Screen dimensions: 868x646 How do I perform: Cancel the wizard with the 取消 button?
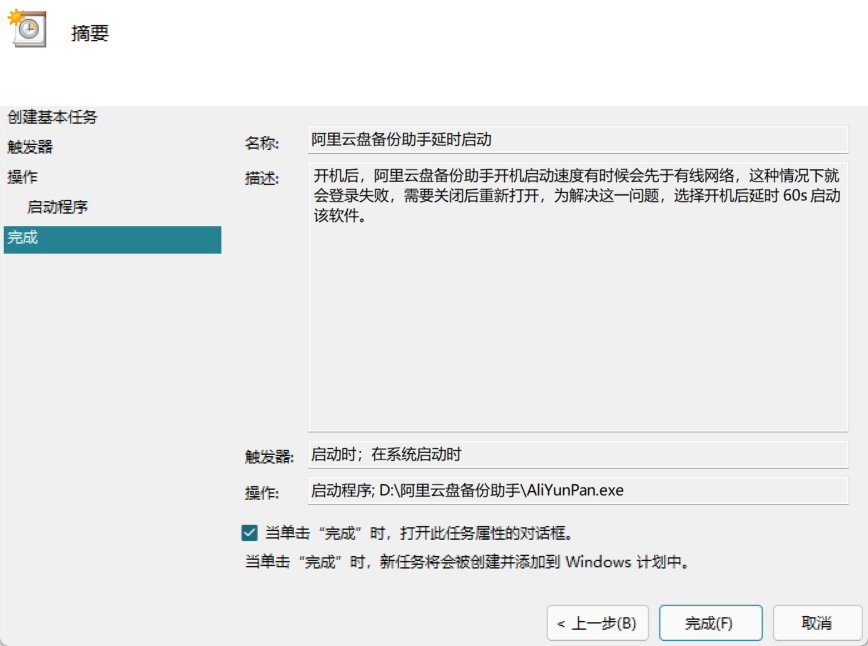click(817, 623)
